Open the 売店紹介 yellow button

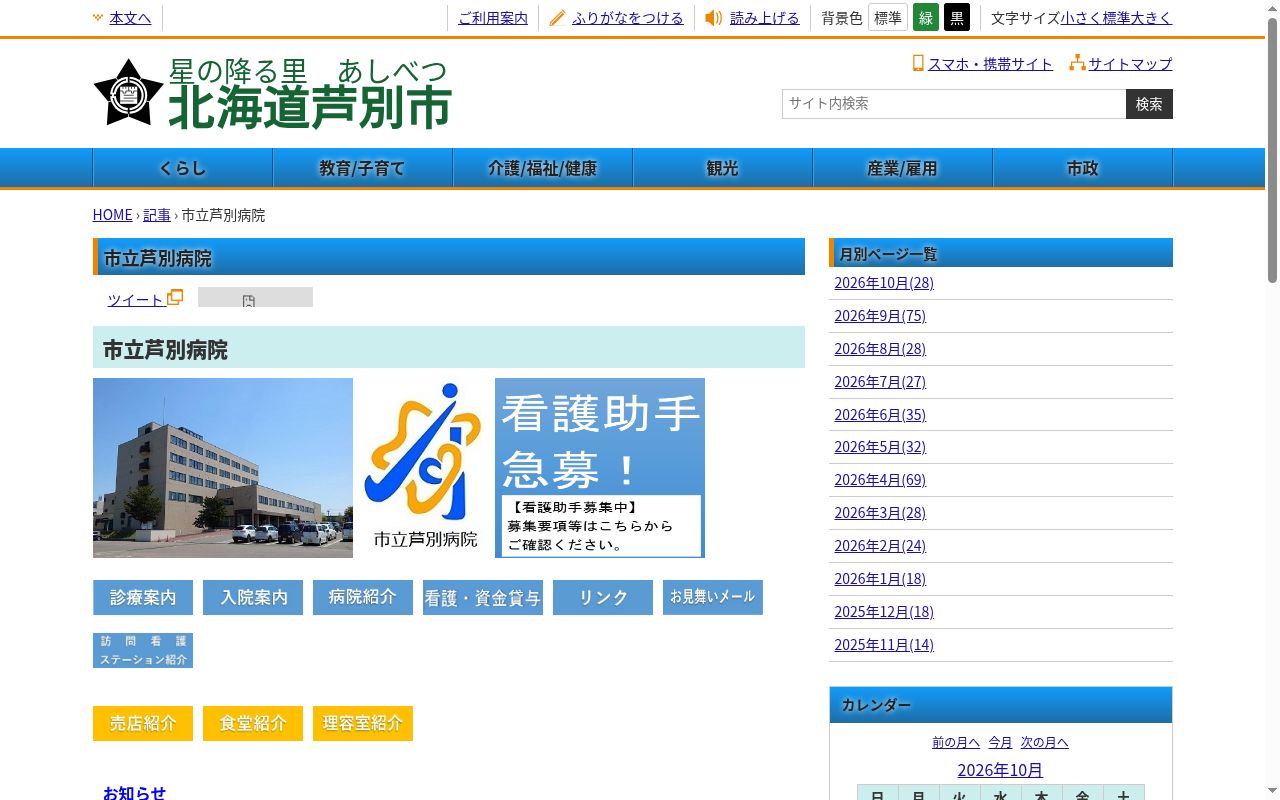click(x=143, y=723)
